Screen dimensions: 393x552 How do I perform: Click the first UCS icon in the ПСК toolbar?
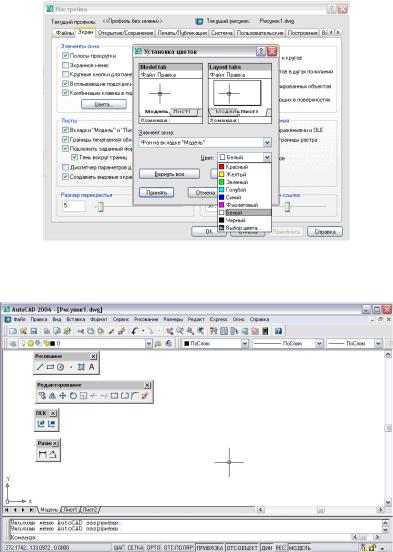click(41, 424)
